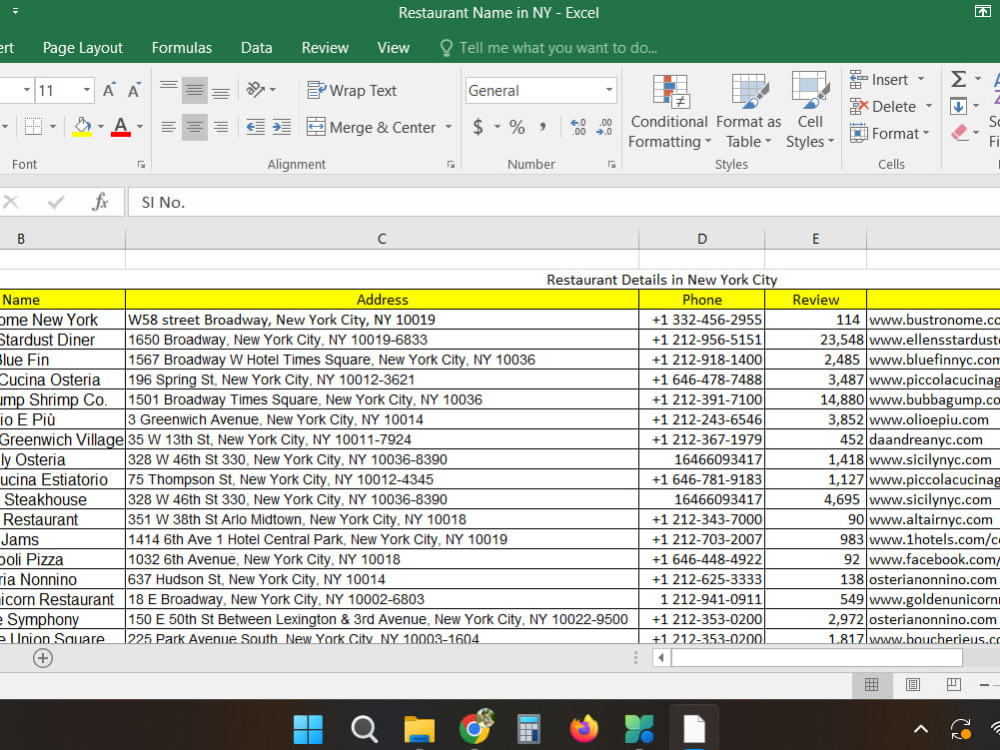Apply percent style

[517, 127]
